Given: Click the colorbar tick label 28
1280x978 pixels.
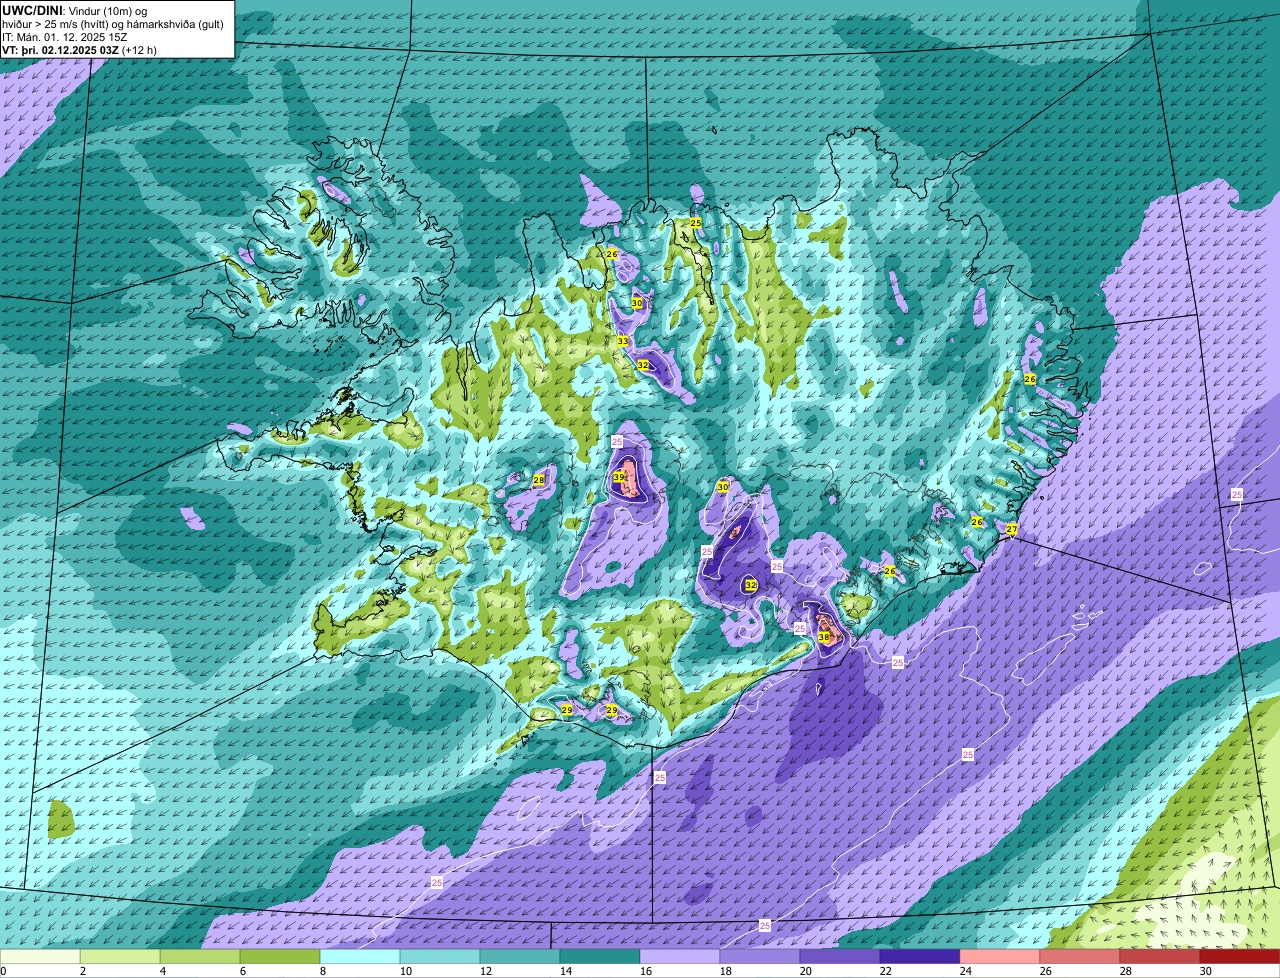Looking at the screenshot, I should pyautogui.click(x=1126, y=971).
